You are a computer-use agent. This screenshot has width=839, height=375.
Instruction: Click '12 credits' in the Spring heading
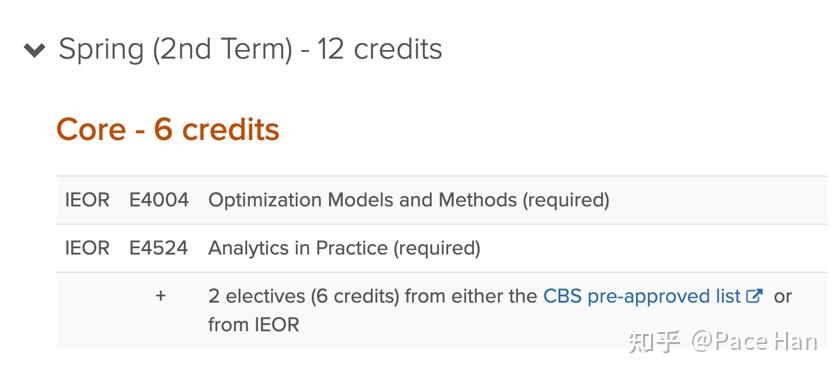[379, 49]
